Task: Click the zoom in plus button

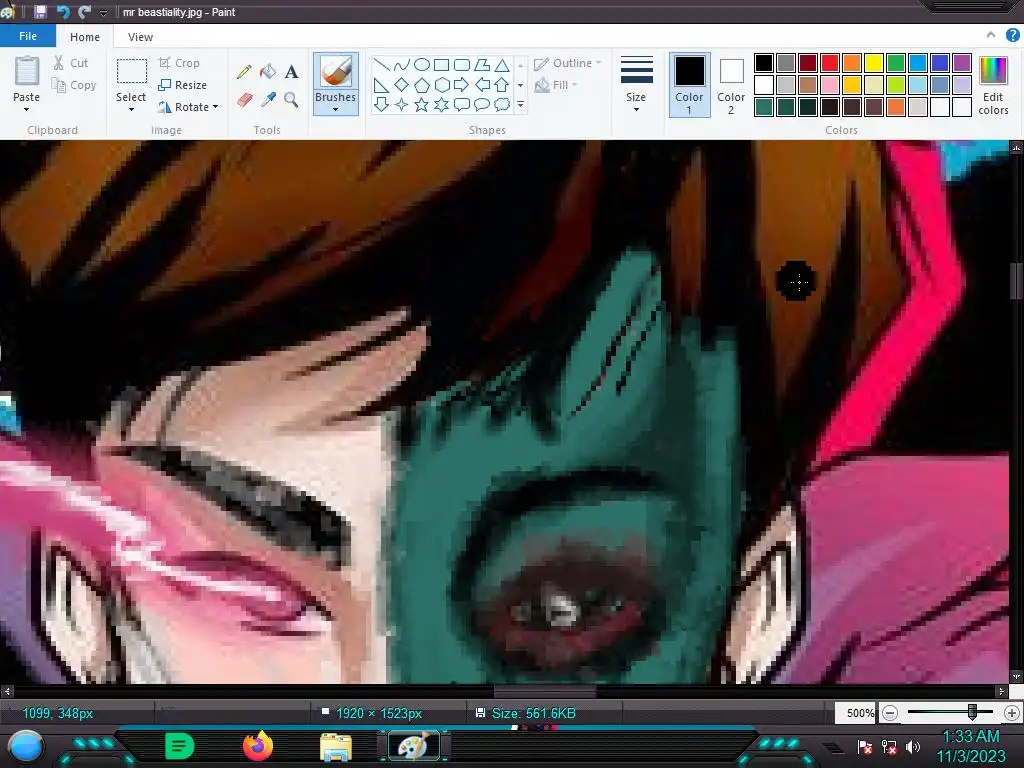Action: coord(1012,713)
